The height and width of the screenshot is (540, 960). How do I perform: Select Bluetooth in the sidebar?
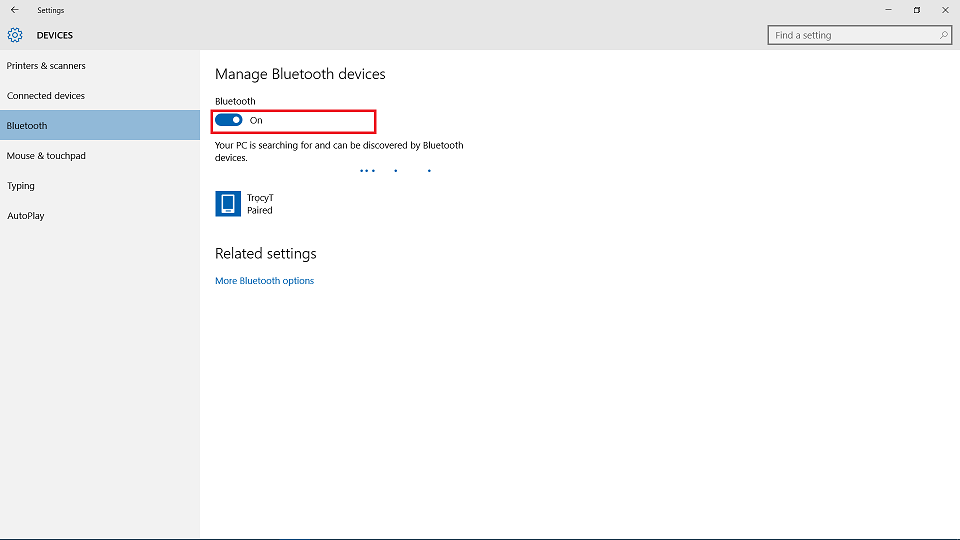100,126
